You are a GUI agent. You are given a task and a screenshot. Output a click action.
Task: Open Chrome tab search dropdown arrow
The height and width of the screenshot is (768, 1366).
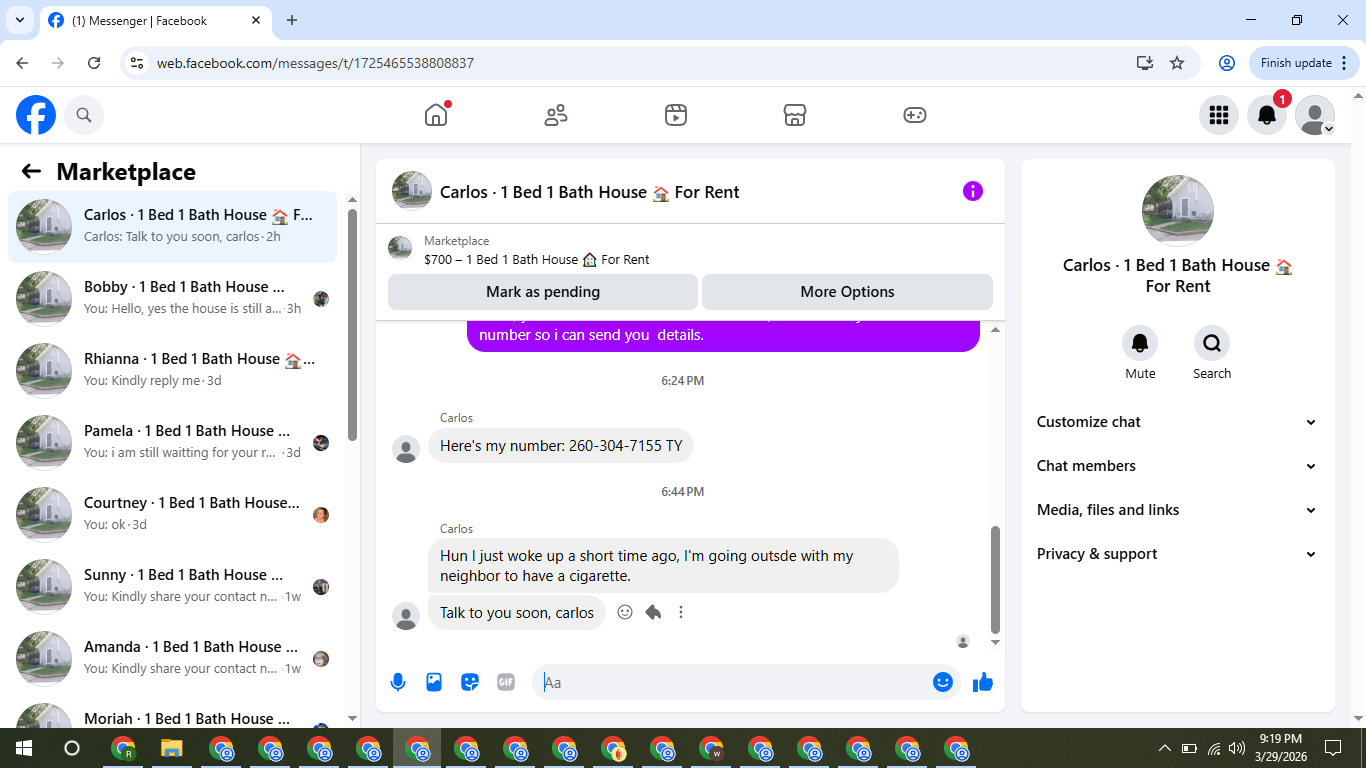coord(19,20)
